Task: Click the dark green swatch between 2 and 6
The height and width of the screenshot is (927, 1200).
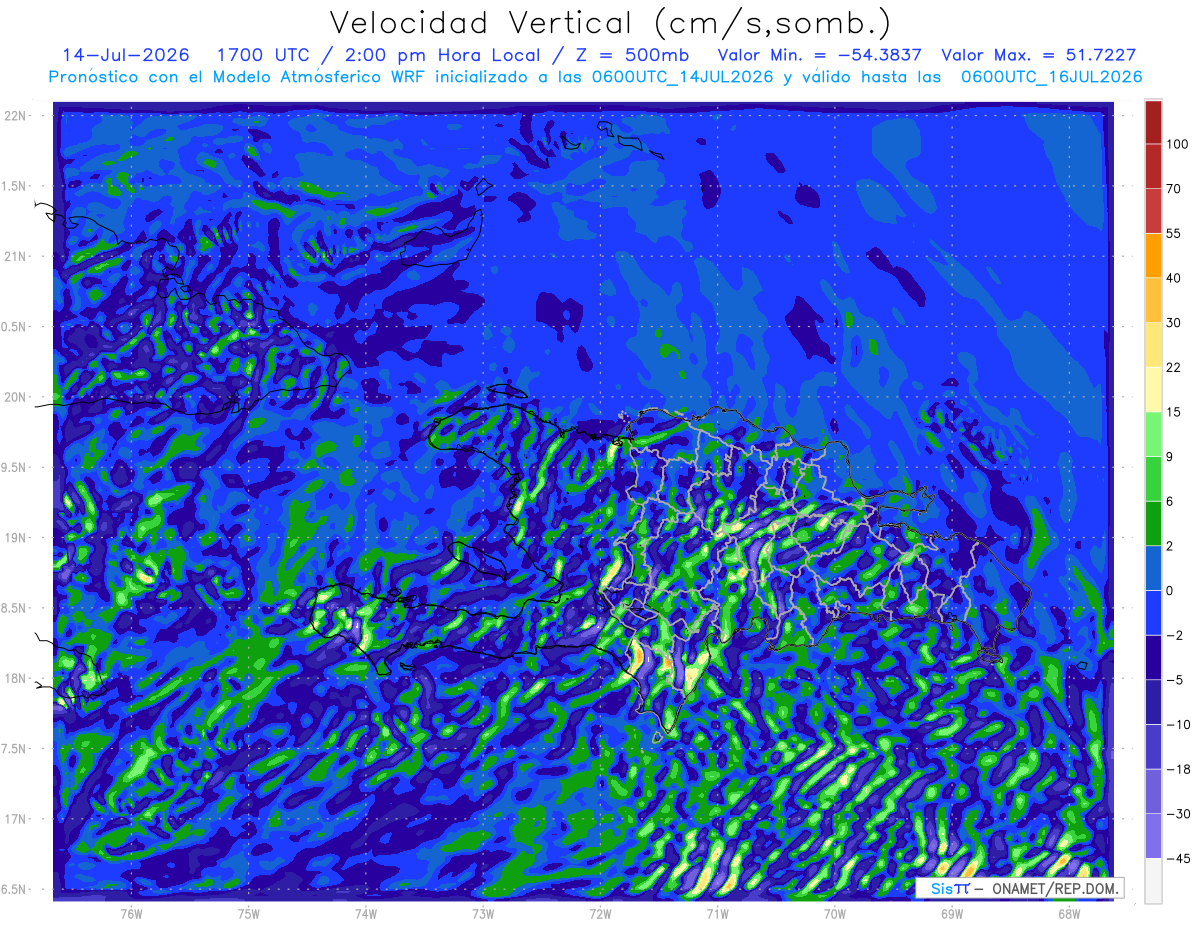Action: pyautogui.click(x=1153, y=523)
